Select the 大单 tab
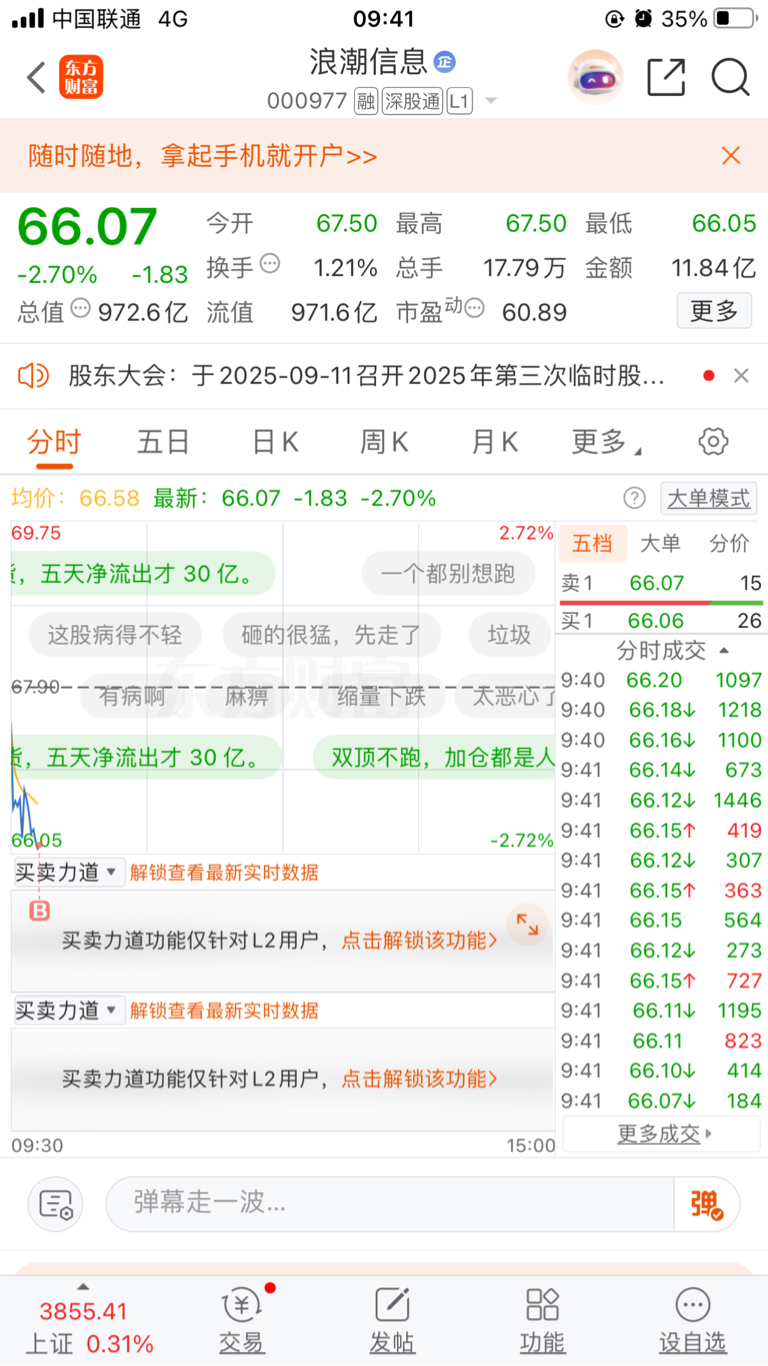The height and width of the screenshot is (1366, 768). (x=659, y=543)
